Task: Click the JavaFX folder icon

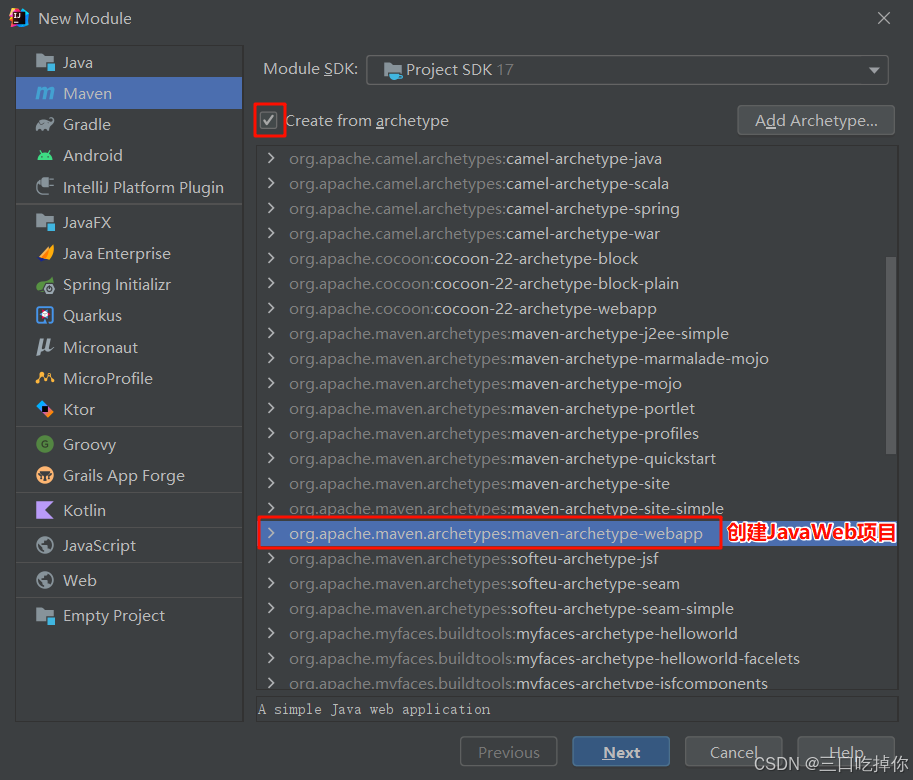Action: tap(45, 222)
